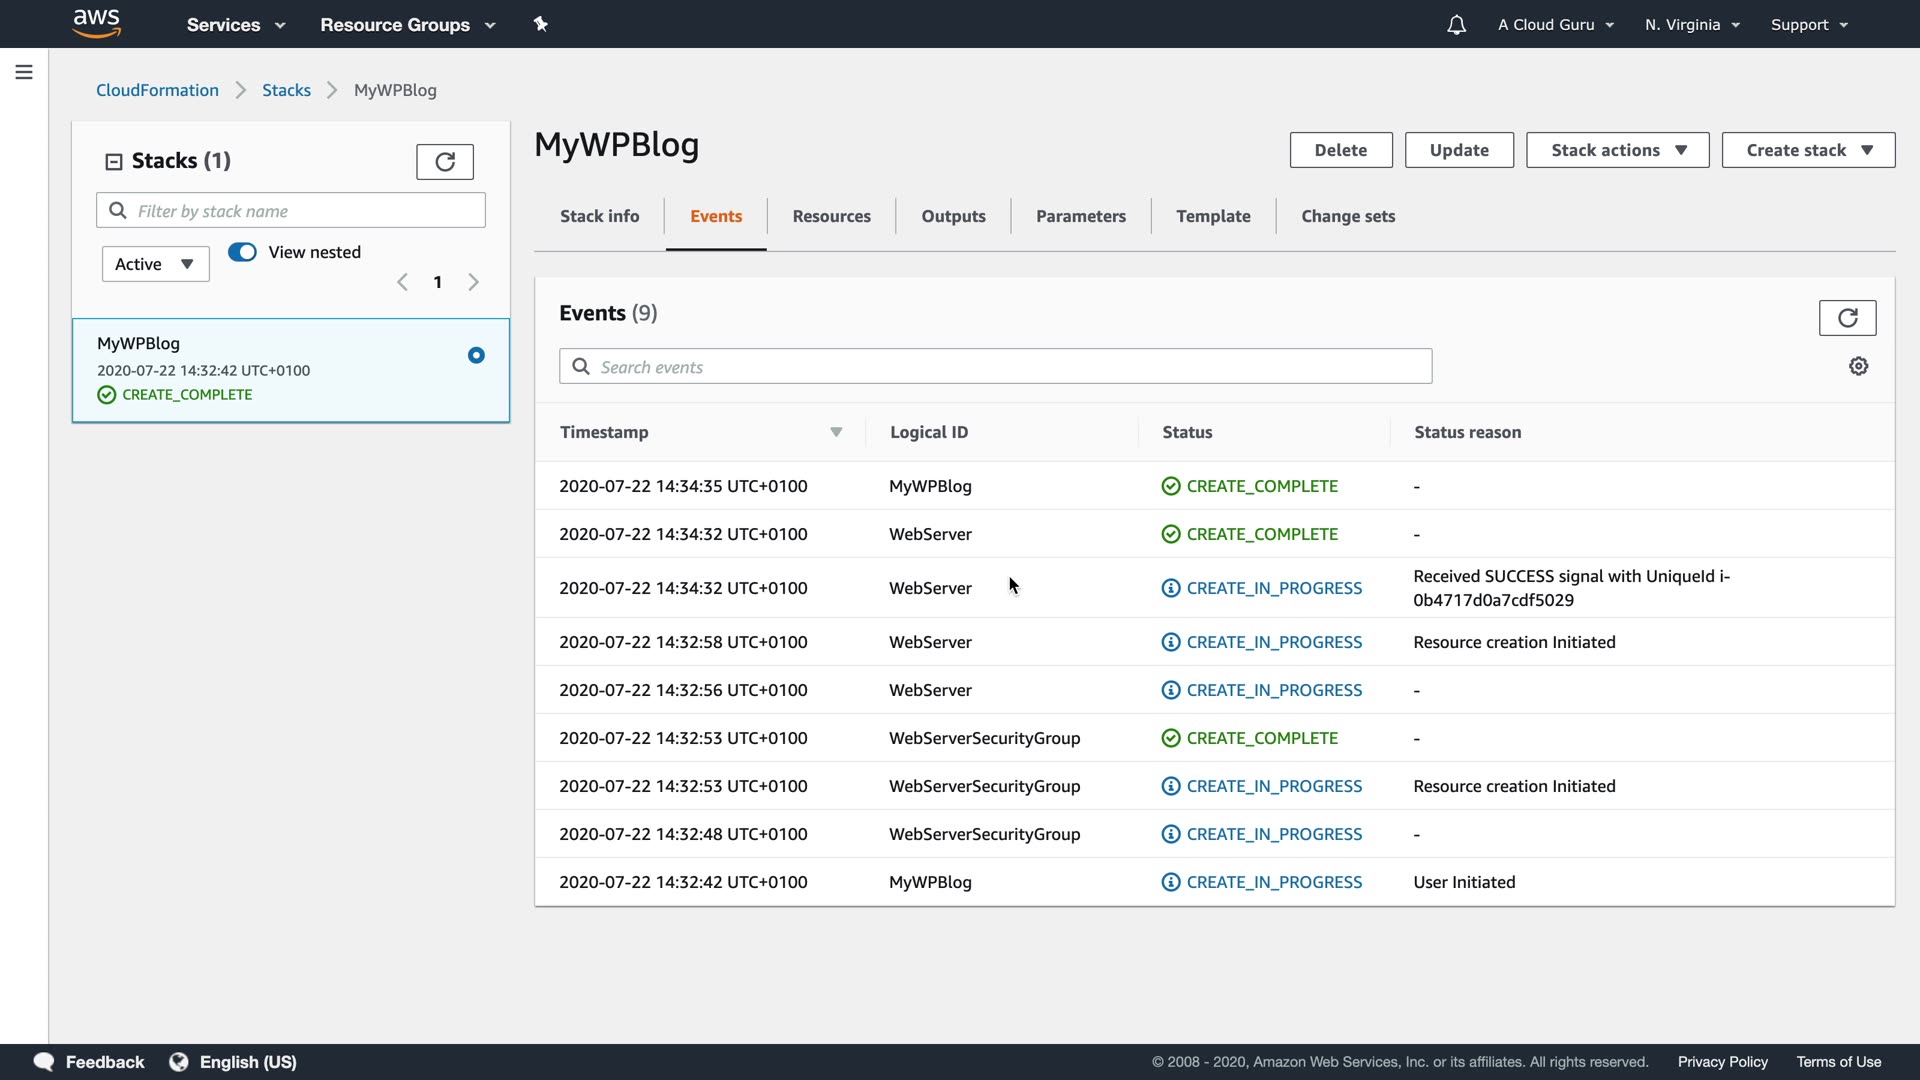Viewport: 1920px width, 1080px height.
Task: Go to next stacks page arrow
Action: coord(473,282)
